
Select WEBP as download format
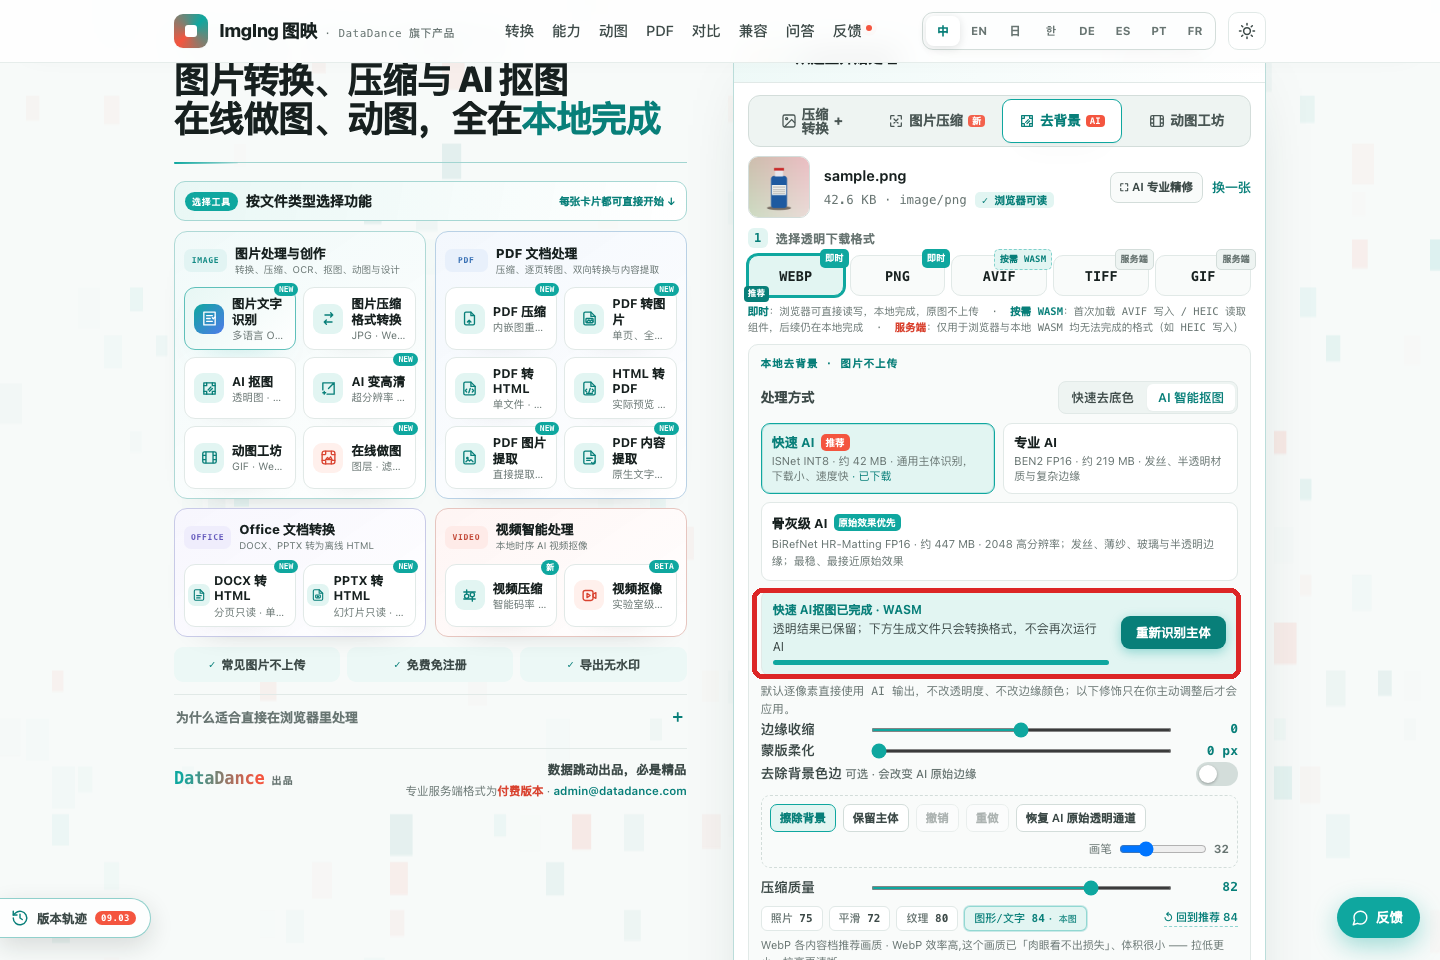pyautogui.click(x=796, y=276)
